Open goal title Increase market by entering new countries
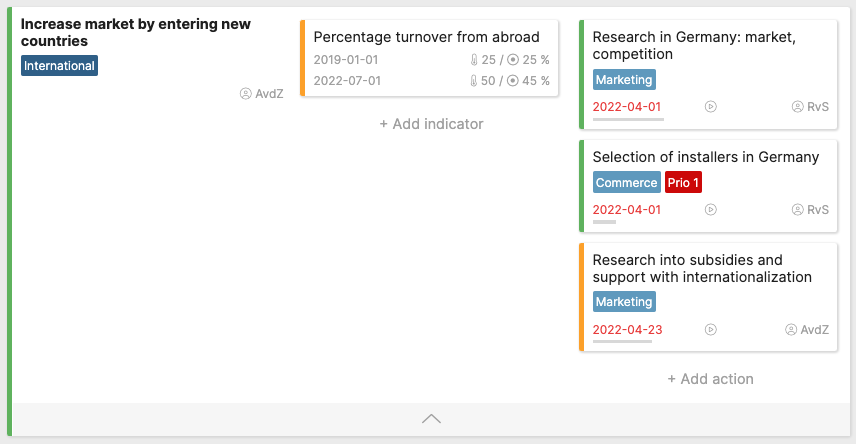Screen dimensions: 856x444 (x=136, y=32)
